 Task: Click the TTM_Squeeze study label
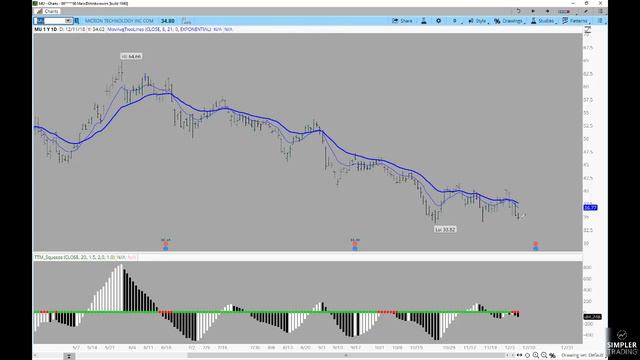tap(74, 257)
